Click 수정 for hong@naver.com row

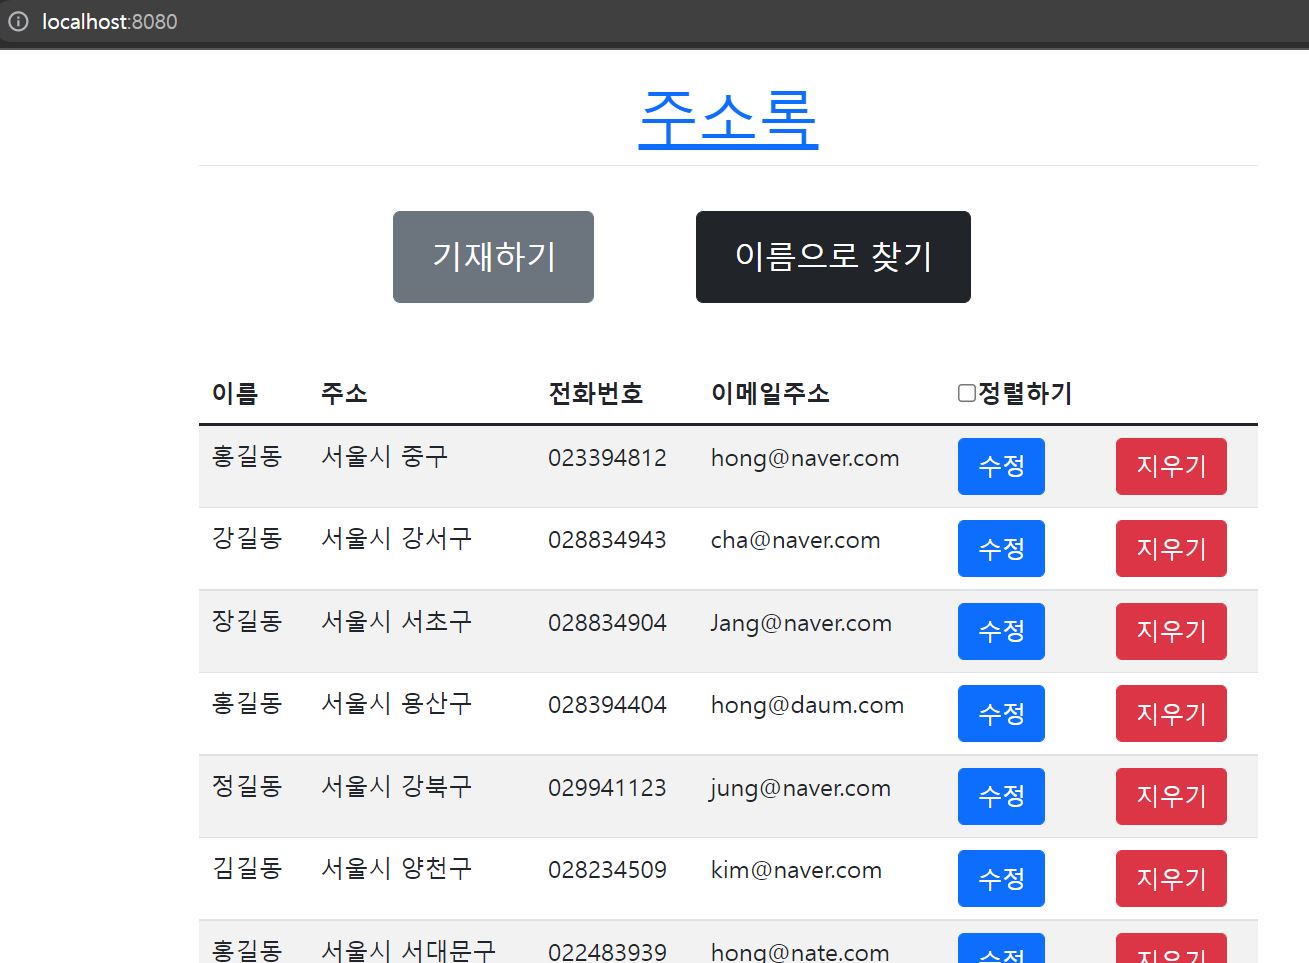coord(1001,466)
